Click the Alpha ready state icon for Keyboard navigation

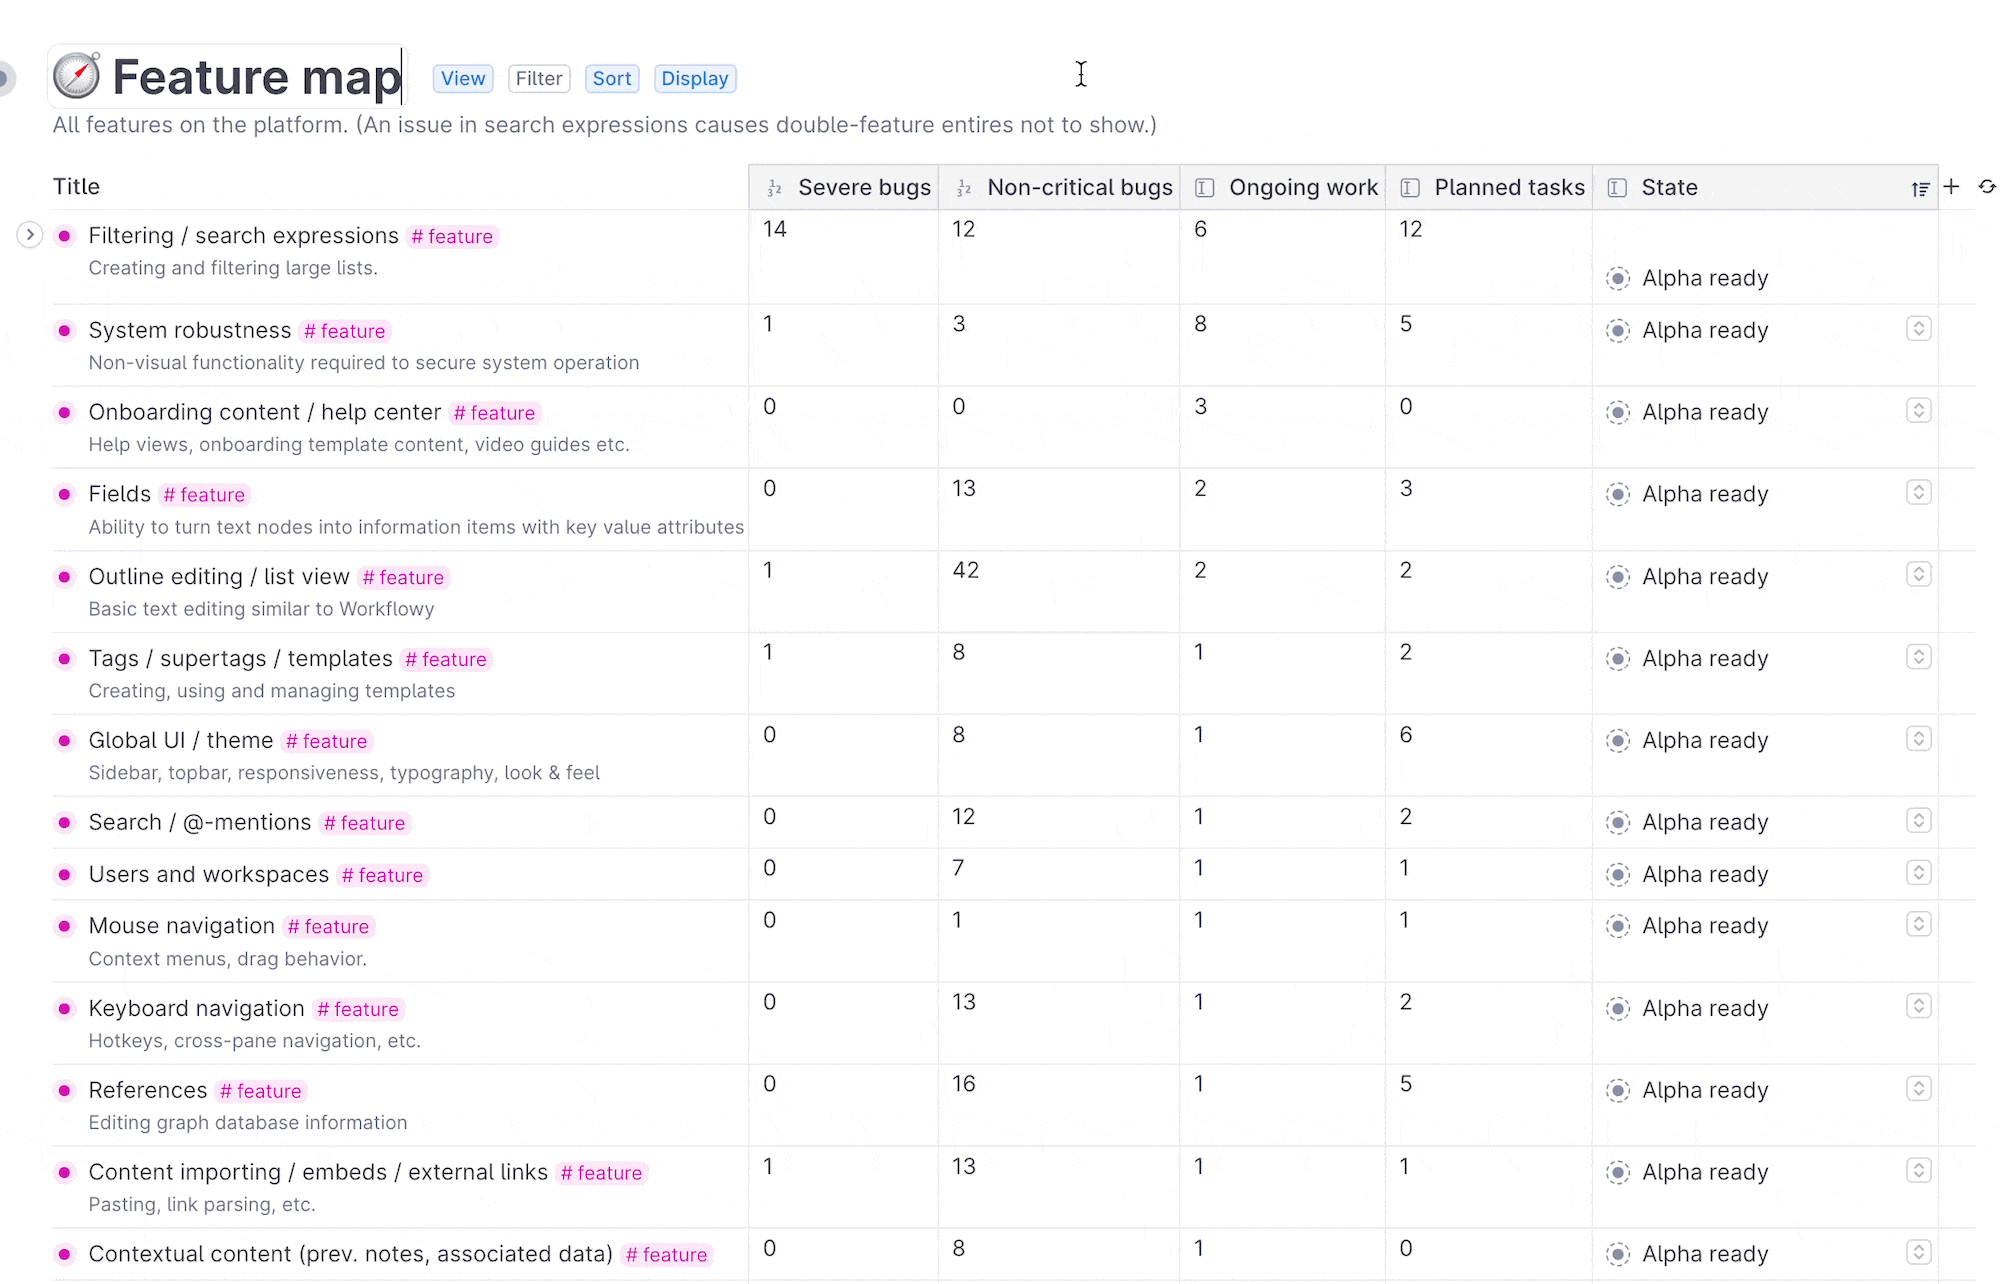click(x=1618, y=1008)
